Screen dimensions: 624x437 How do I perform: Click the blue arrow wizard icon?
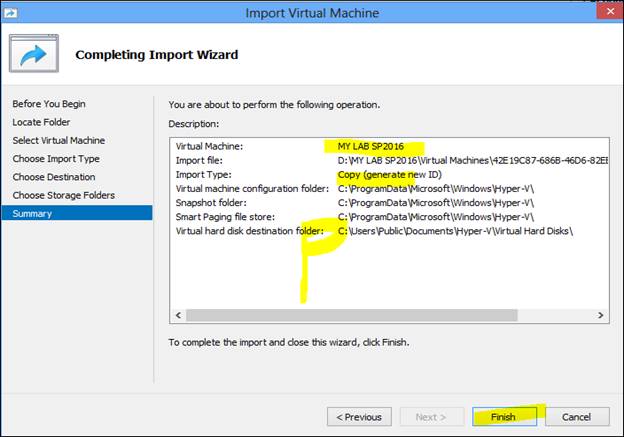[x=34, y=56]
